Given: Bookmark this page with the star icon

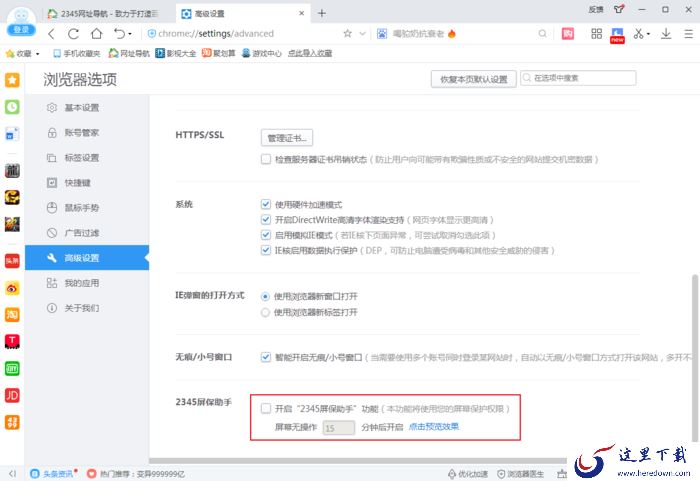Looking at the screenshot, I should click(x=347, y=33).
